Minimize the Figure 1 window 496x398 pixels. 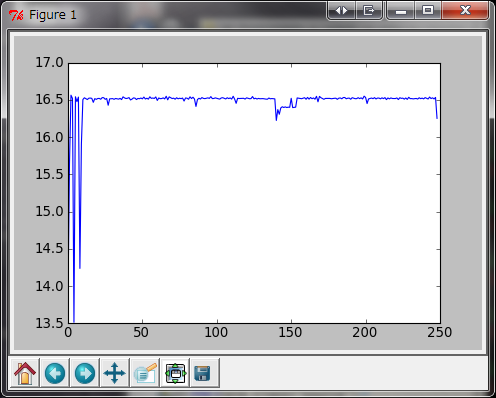(x=401, y=11)
